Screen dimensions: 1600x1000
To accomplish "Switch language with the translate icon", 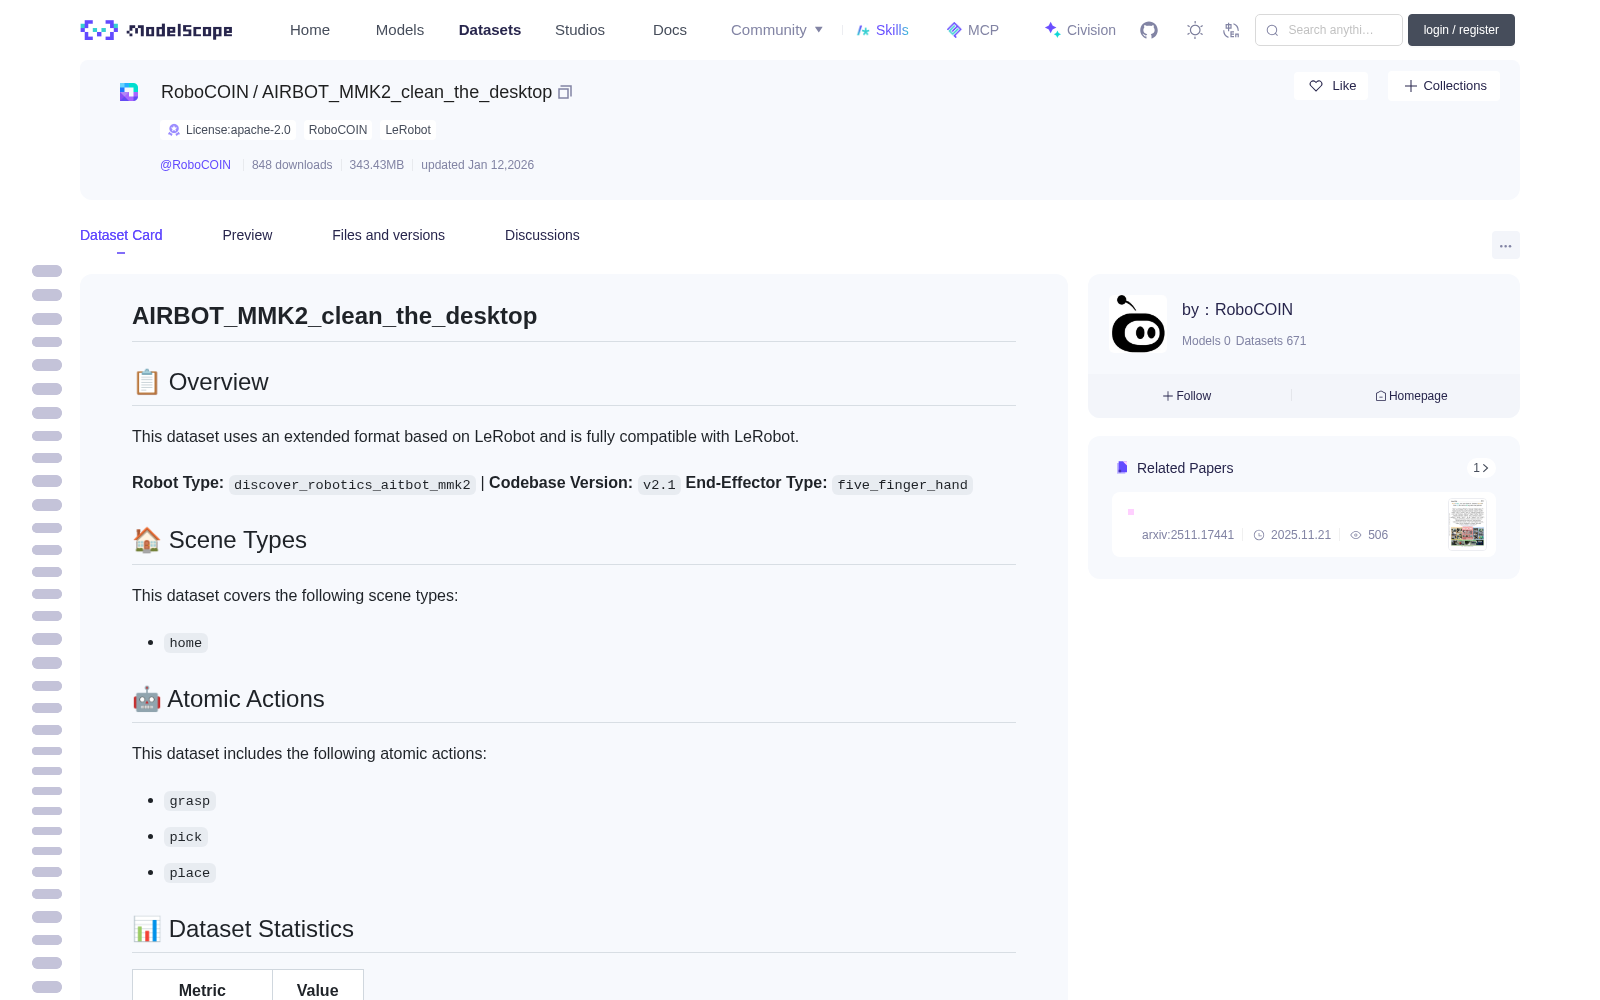I will coord(1232,30).
